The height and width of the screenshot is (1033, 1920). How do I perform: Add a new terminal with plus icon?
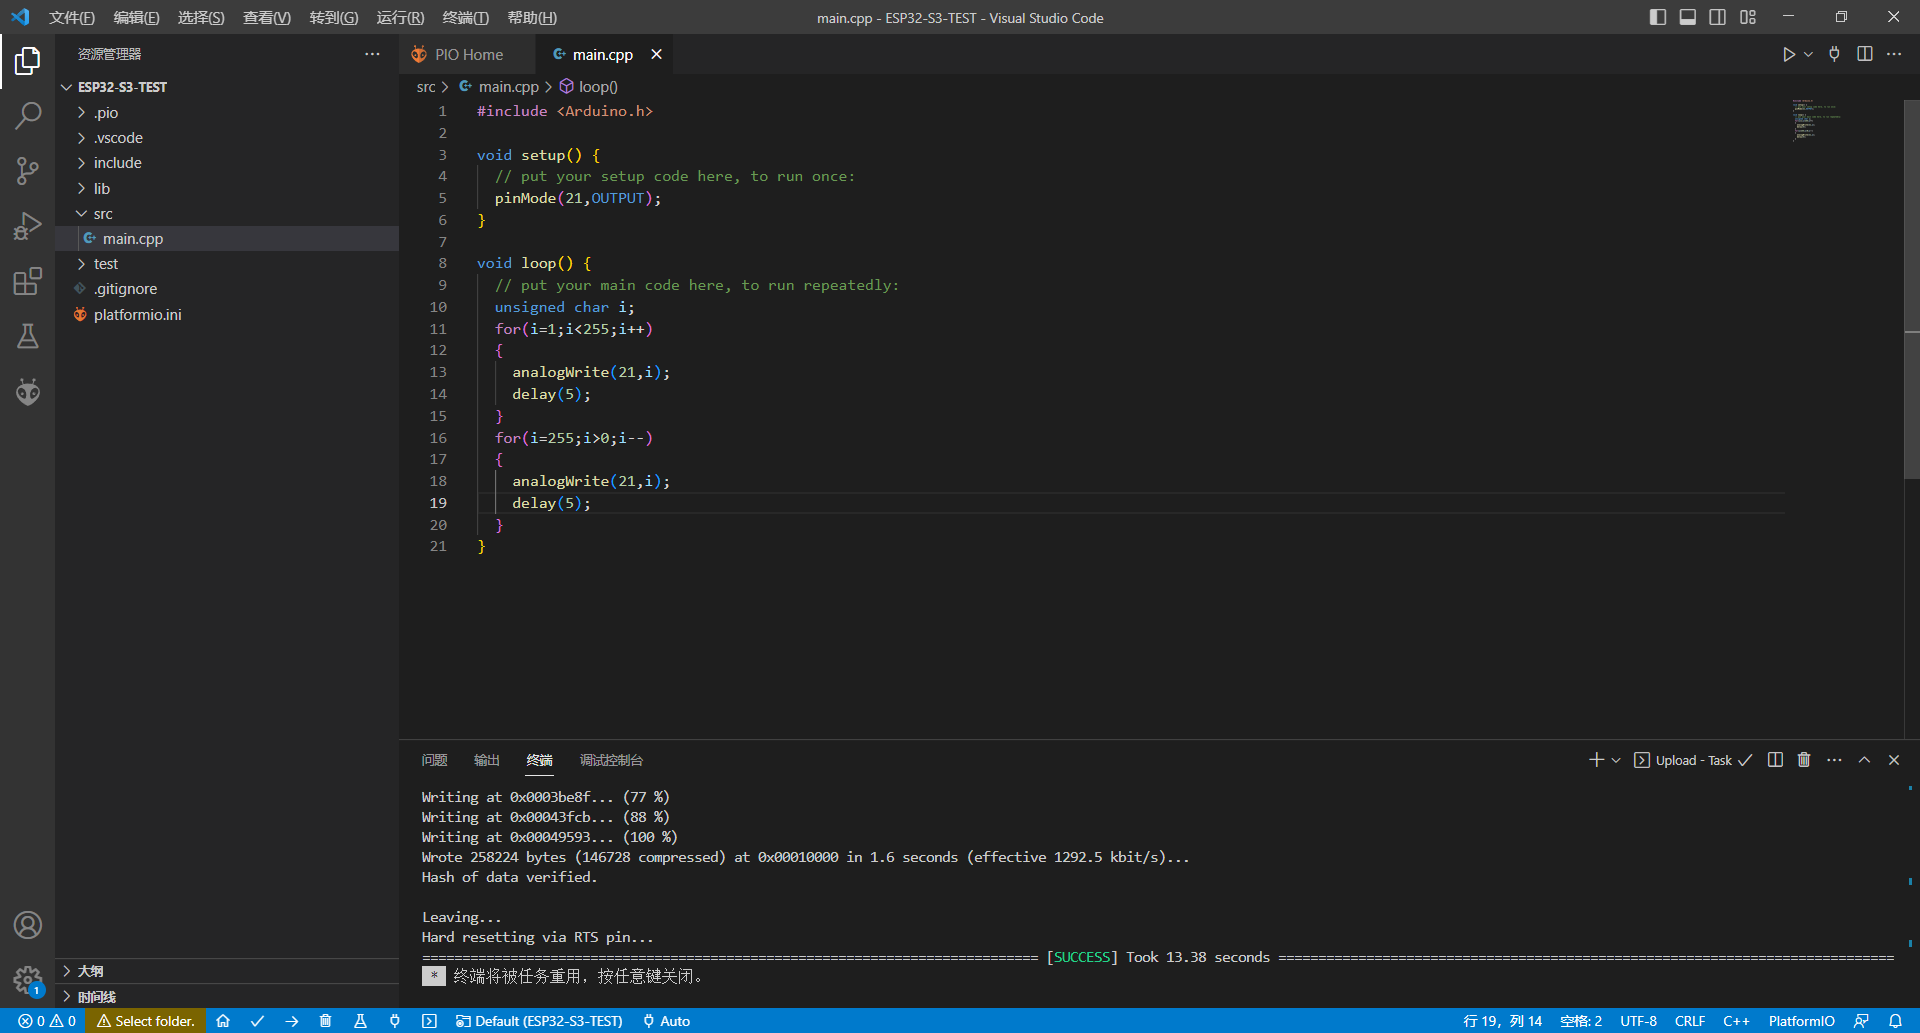pos(1596,760)
